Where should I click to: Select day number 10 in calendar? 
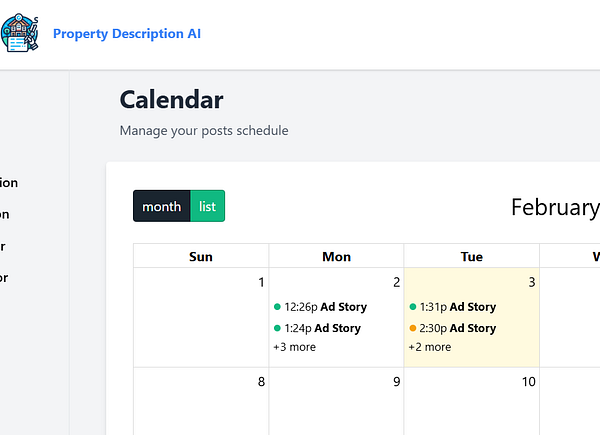click(528, 381)
